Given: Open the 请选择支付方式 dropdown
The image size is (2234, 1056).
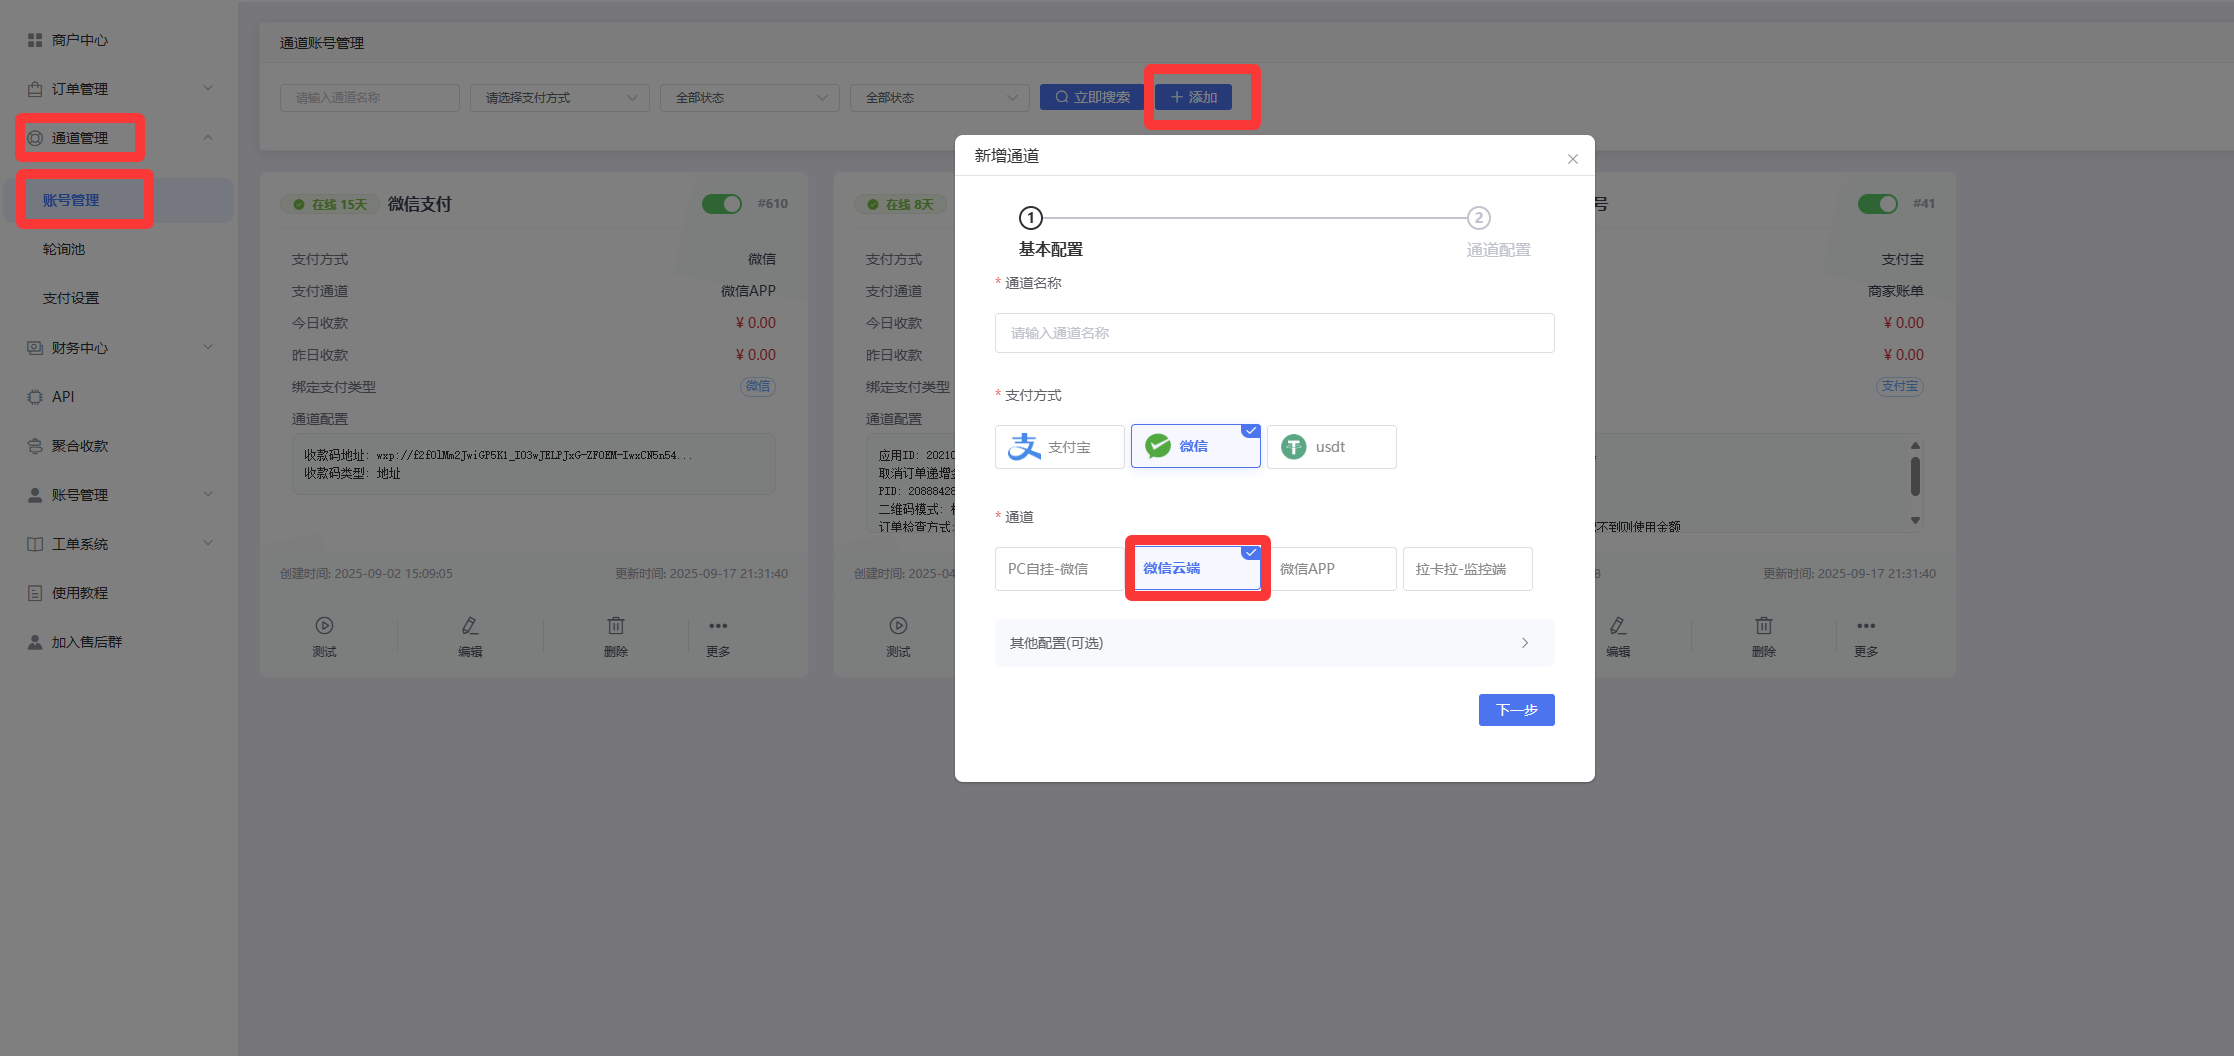Looking at the screenshot, I should 559,98.
